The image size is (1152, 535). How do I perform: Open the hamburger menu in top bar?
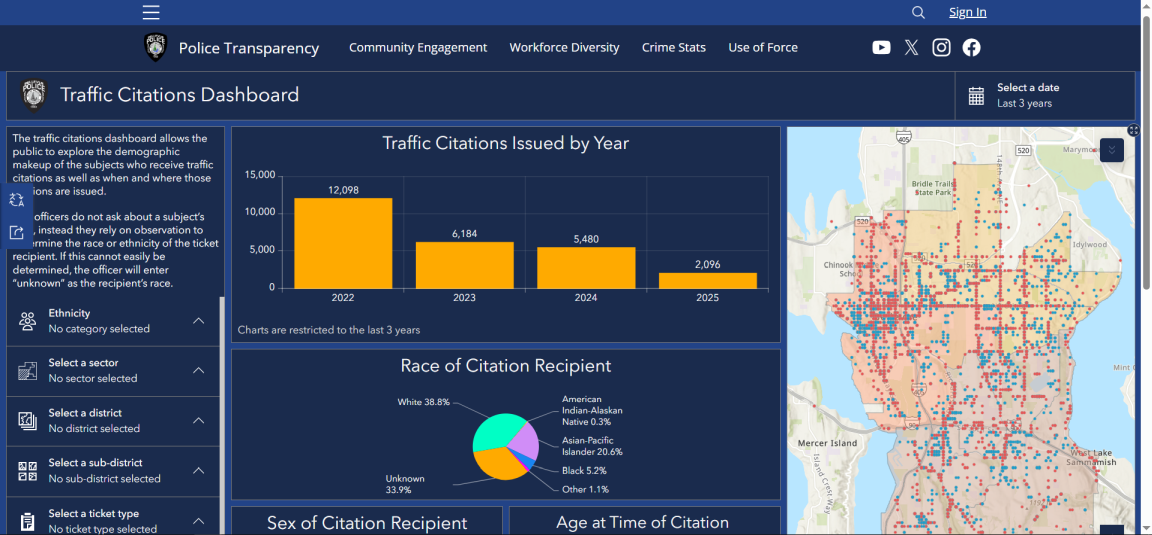click(151, 12)
